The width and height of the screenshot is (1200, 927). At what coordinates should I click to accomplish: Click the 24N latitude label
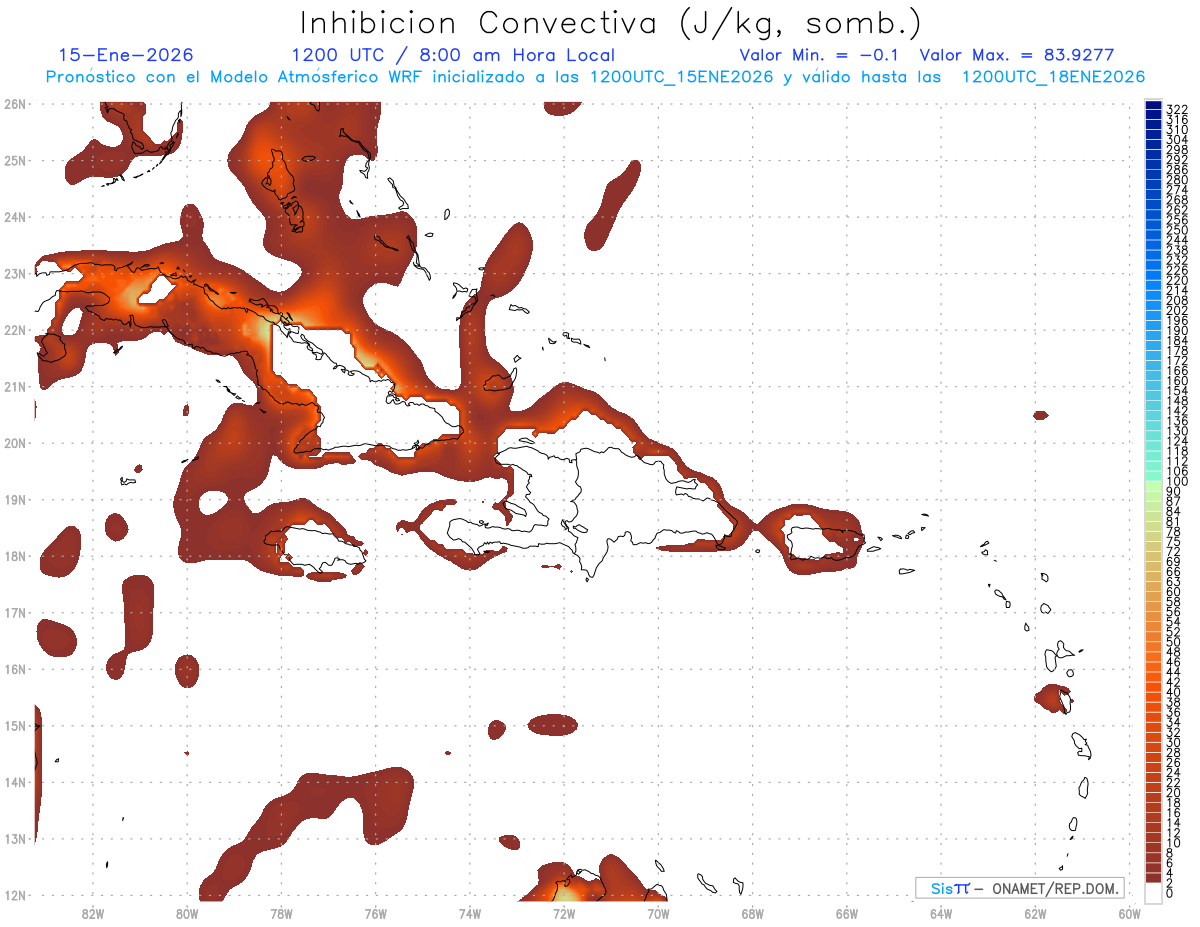(14, 216)
